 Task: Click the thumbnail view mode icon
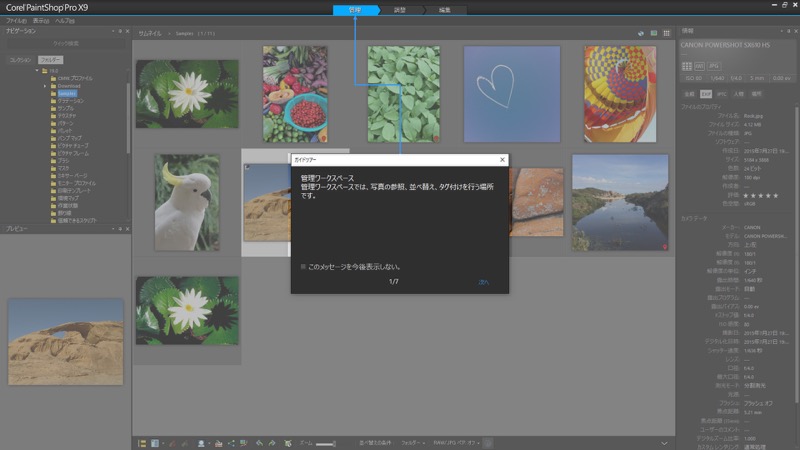667,33
